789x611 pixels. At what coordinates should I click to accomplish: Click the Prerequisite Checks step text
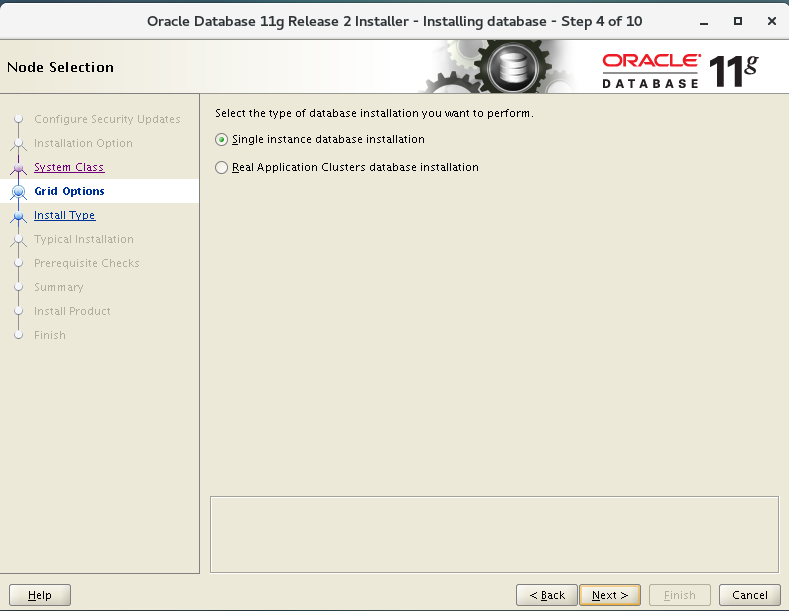(87, 263)
